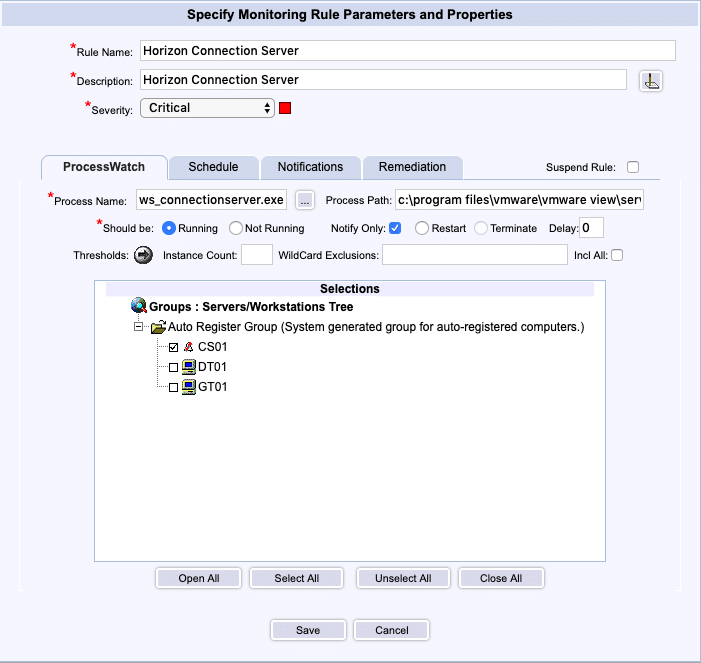Screen dimensions: 701x663
Task: Check the DT01 computer checkbox
Action: click(174, 367)
